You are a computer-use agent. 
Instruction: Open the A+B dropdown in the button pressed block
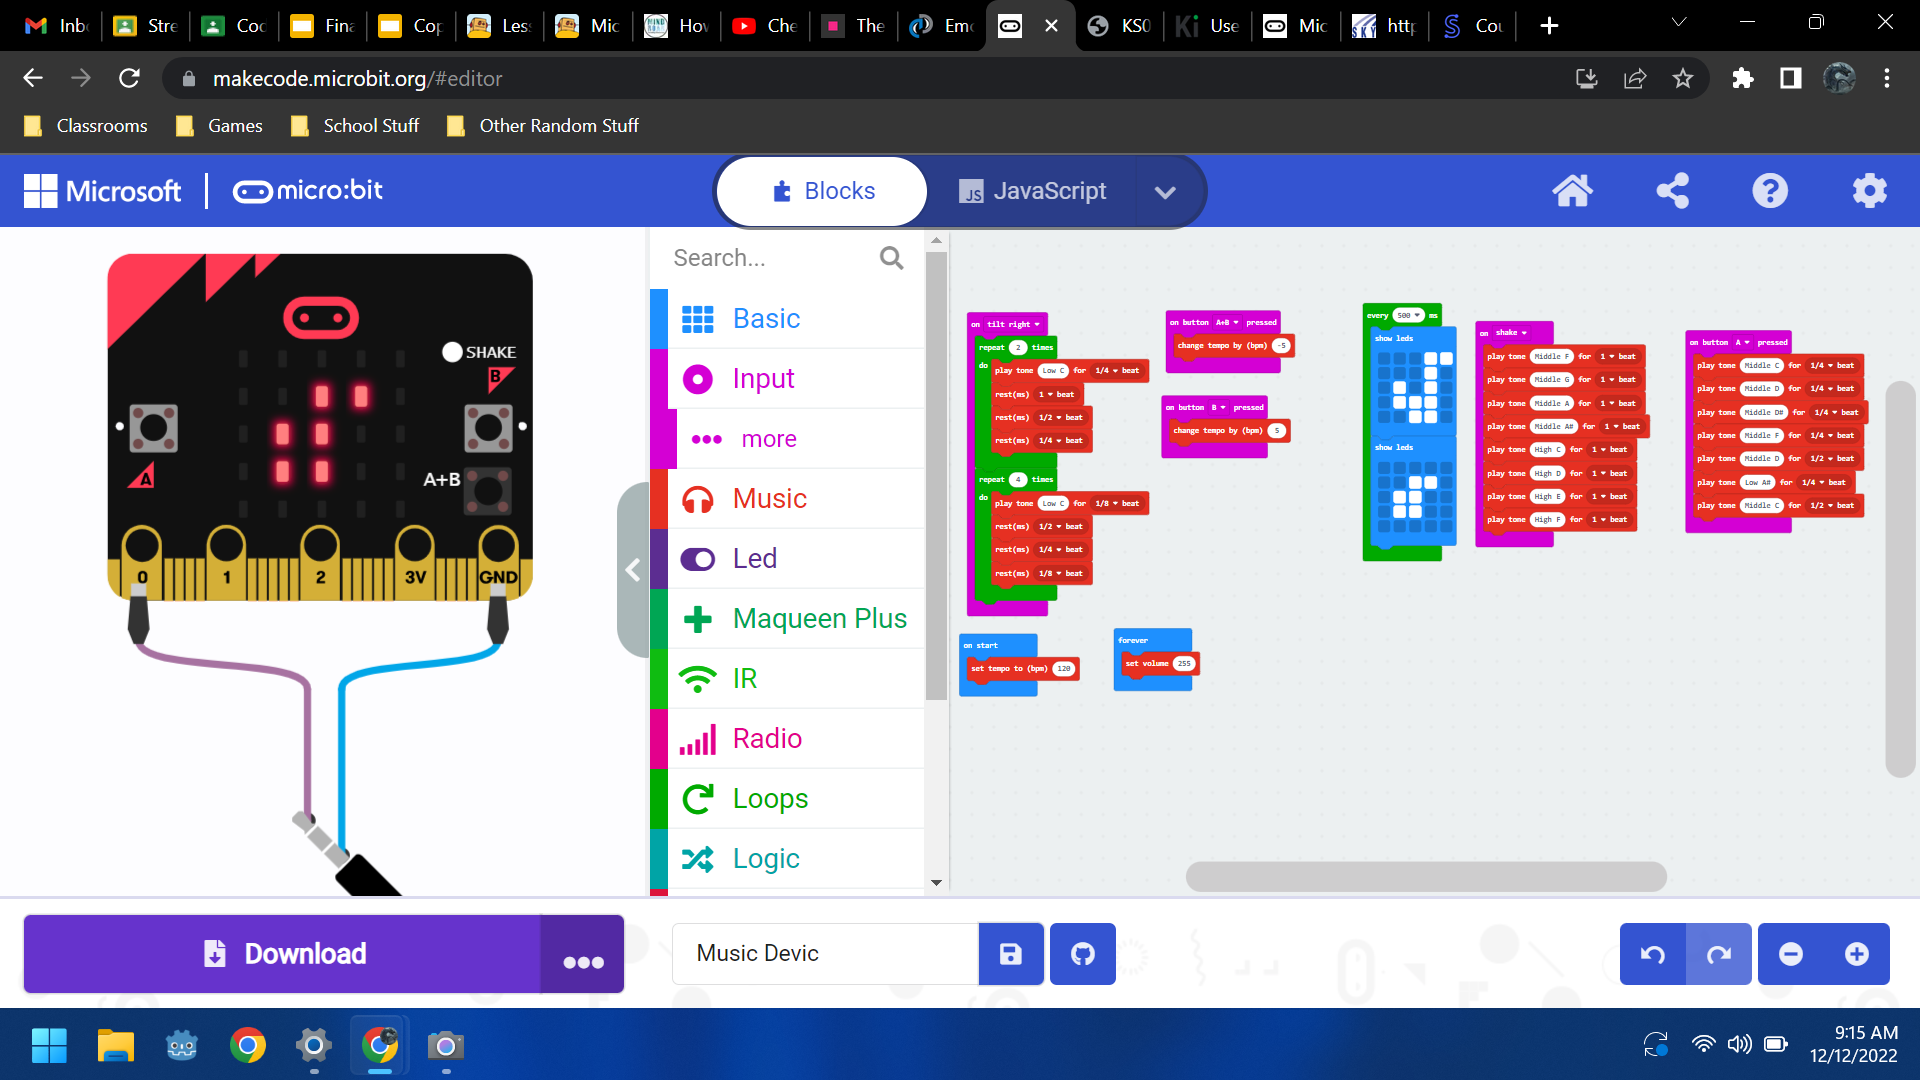click(x=1226, y=322)
